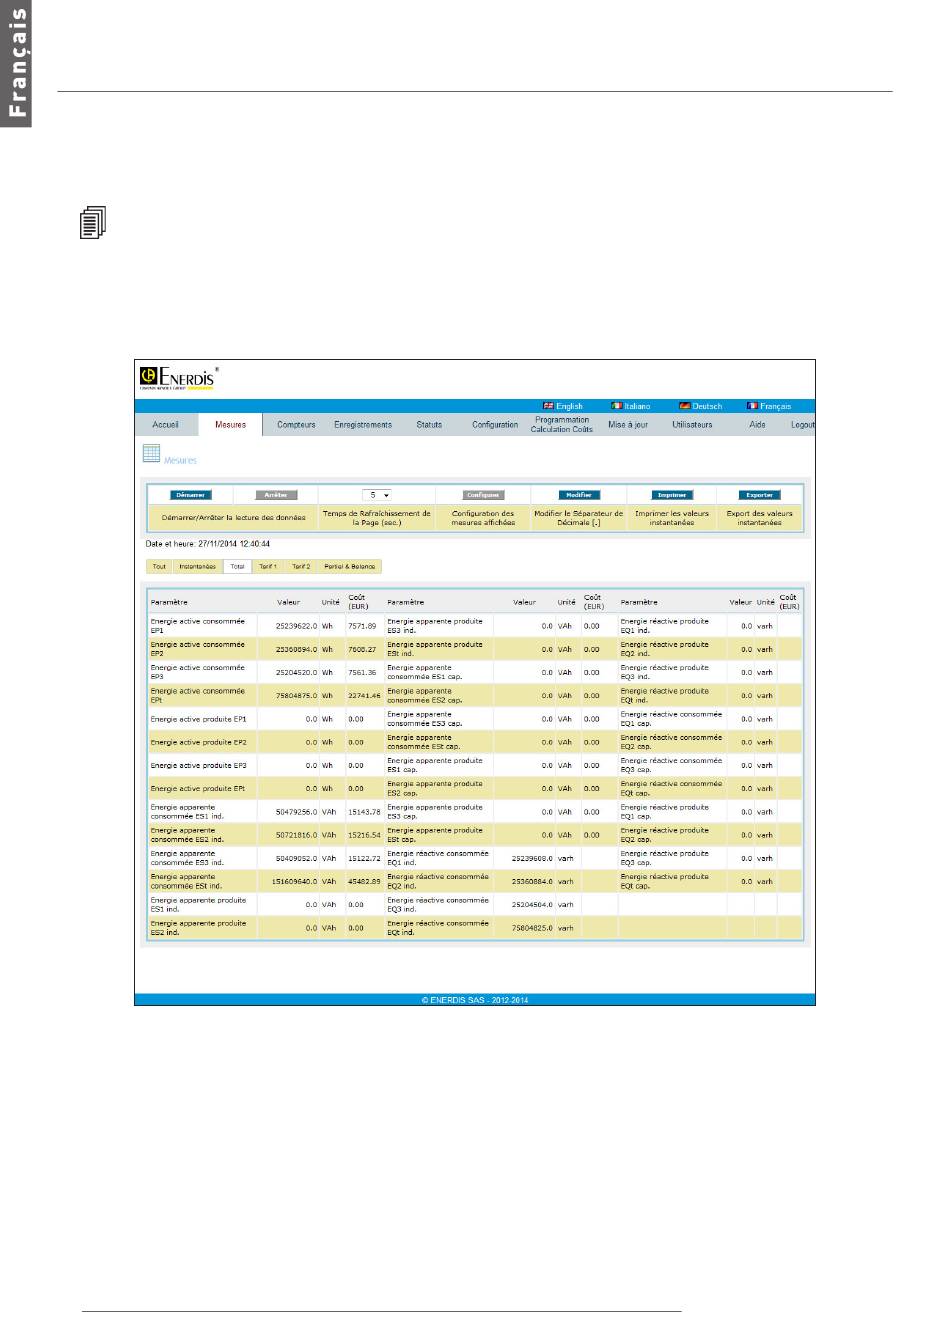Screen dimensions: 950x1344
Task: Click the French flag icon
Action: pyautogui.click(x=752, y=406)
